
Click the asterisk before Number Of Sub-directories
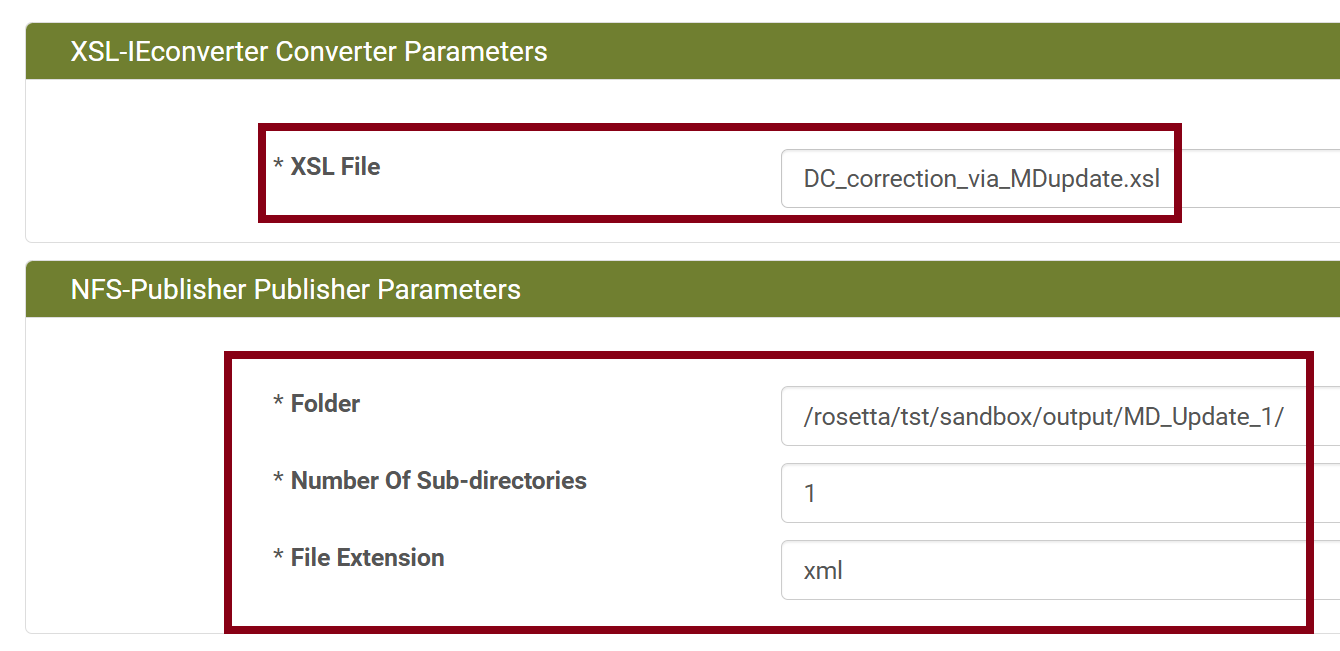[x=278, y=481]
